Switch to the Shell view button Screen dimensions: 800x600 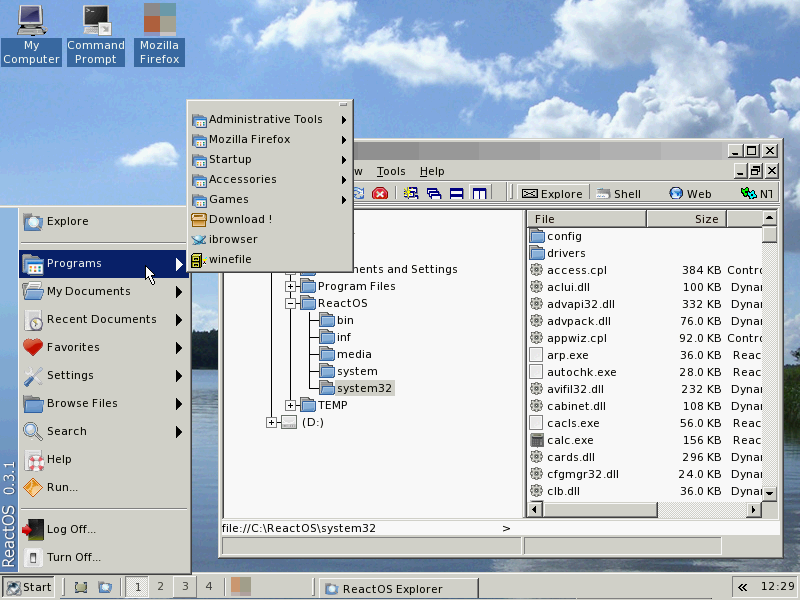pyautogui.click(x=618, y=194)
